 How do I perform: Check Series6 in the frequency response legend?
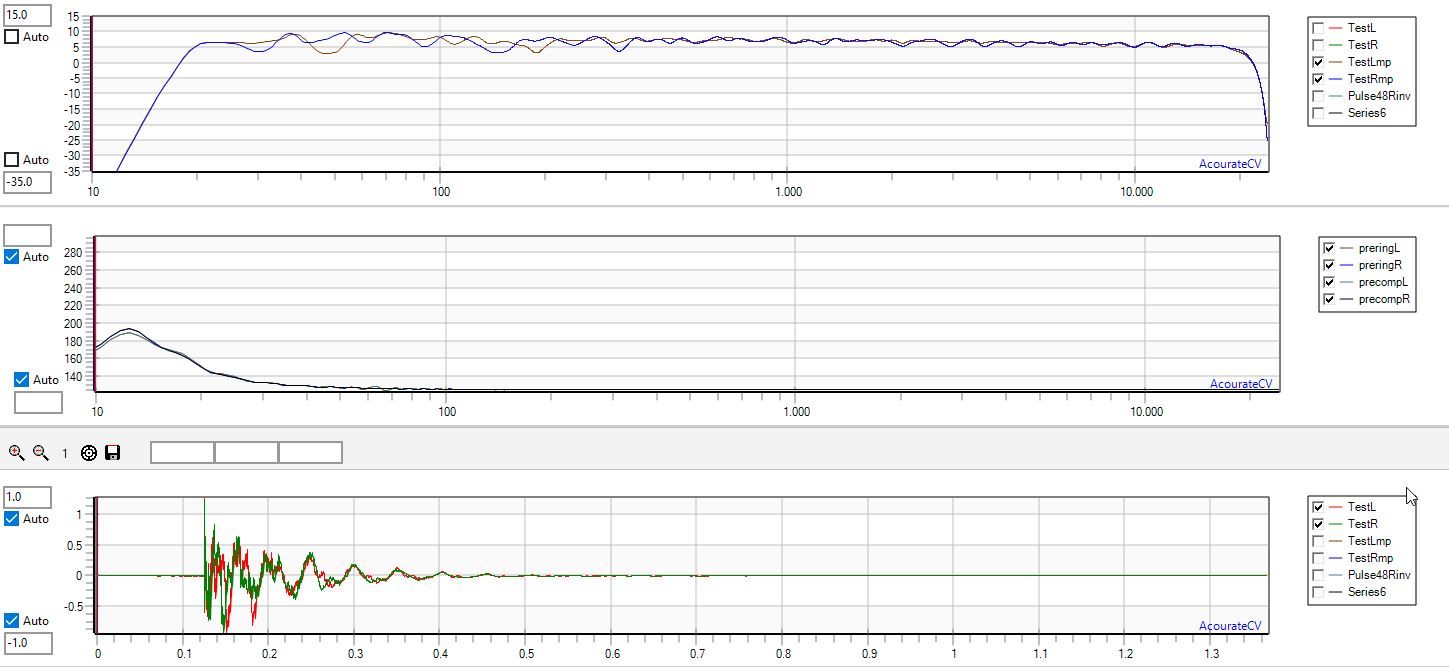click(x=1318, y=113)
